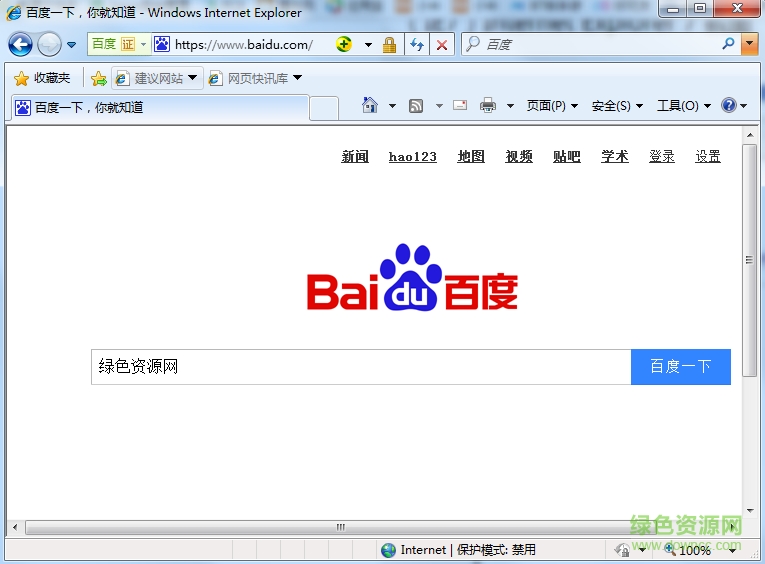Click the Internet Explorer icon in title bar
The image size is (765, 564).
pyautogui.click(x=13, y=13)
